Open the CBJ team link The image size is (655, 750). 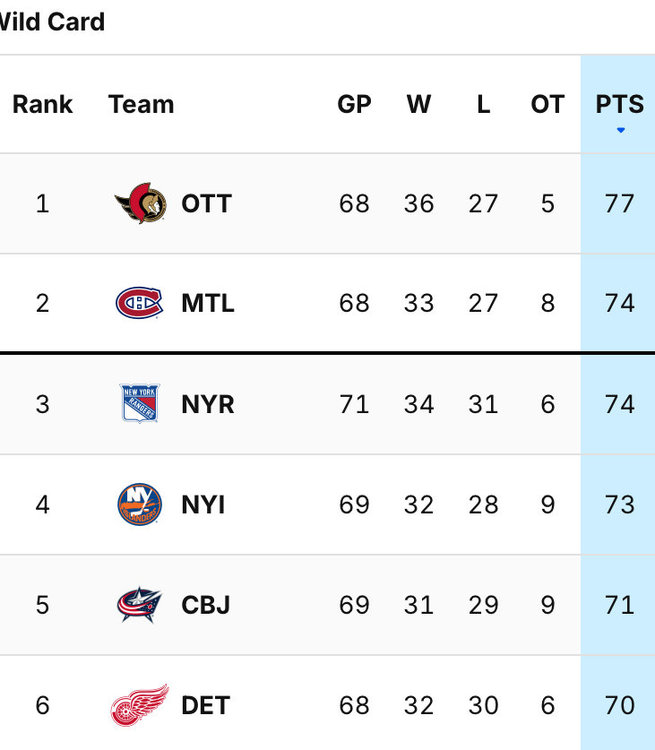pyautogui.click(x=206, y=605)
